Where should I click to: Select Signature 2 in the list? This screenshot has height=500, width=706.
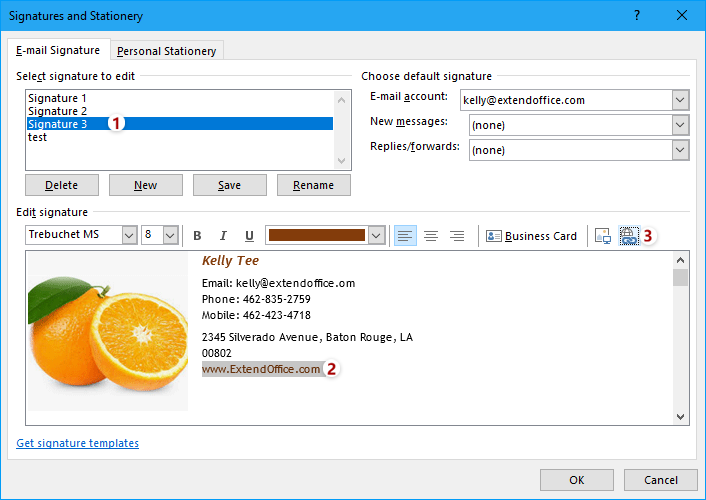click(58, 111)
